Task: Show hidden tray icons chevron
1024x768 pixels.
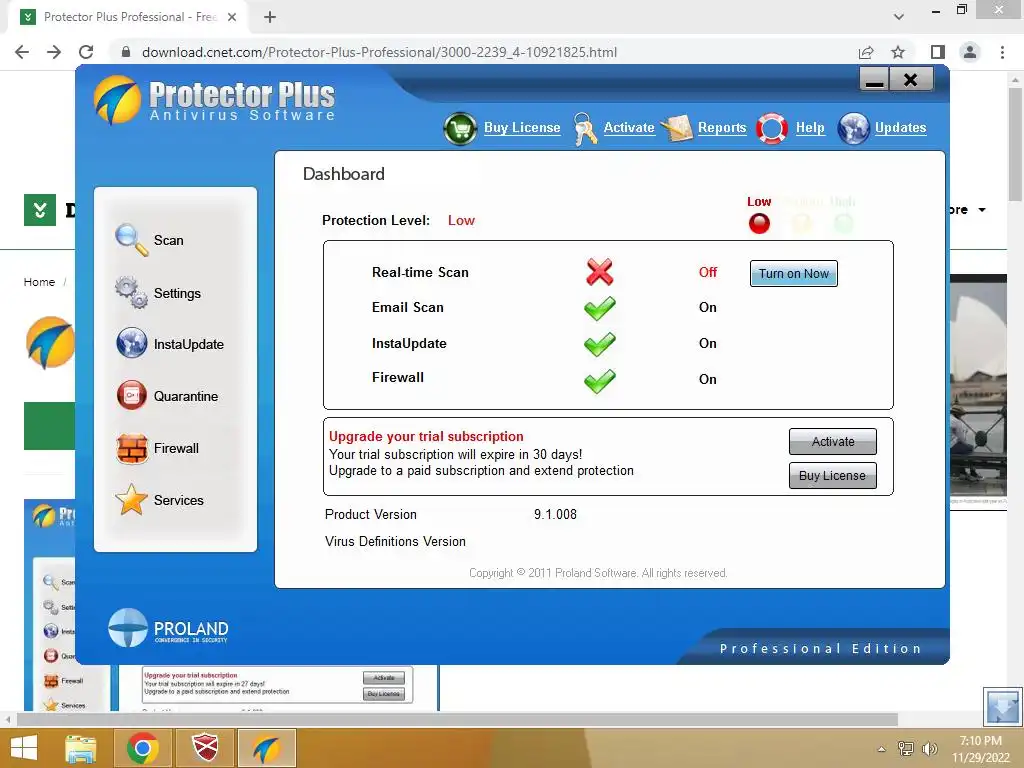Action: click(x=882, y=749)
